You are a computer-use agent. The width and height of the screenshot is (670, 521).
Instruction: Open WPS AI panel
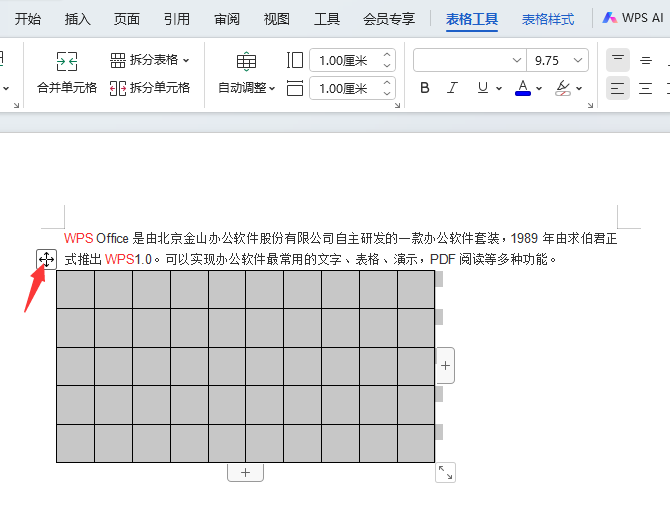click(633, 18)
